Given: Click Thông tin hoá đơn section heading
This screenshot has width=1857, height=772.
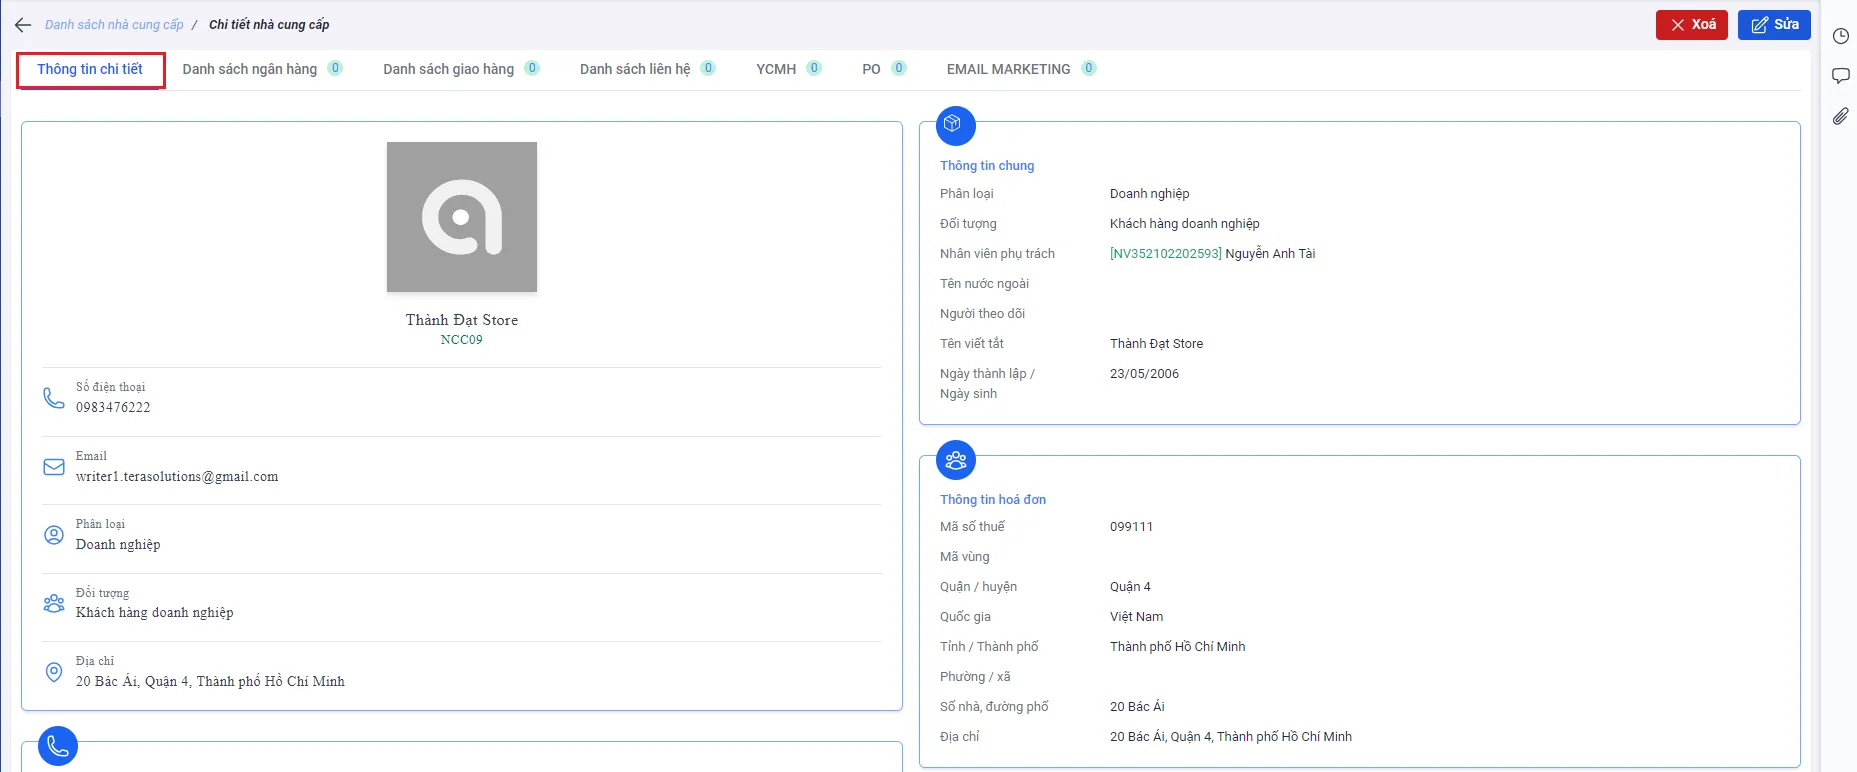Looking at the screenshot, I should (x=993, y=500).
